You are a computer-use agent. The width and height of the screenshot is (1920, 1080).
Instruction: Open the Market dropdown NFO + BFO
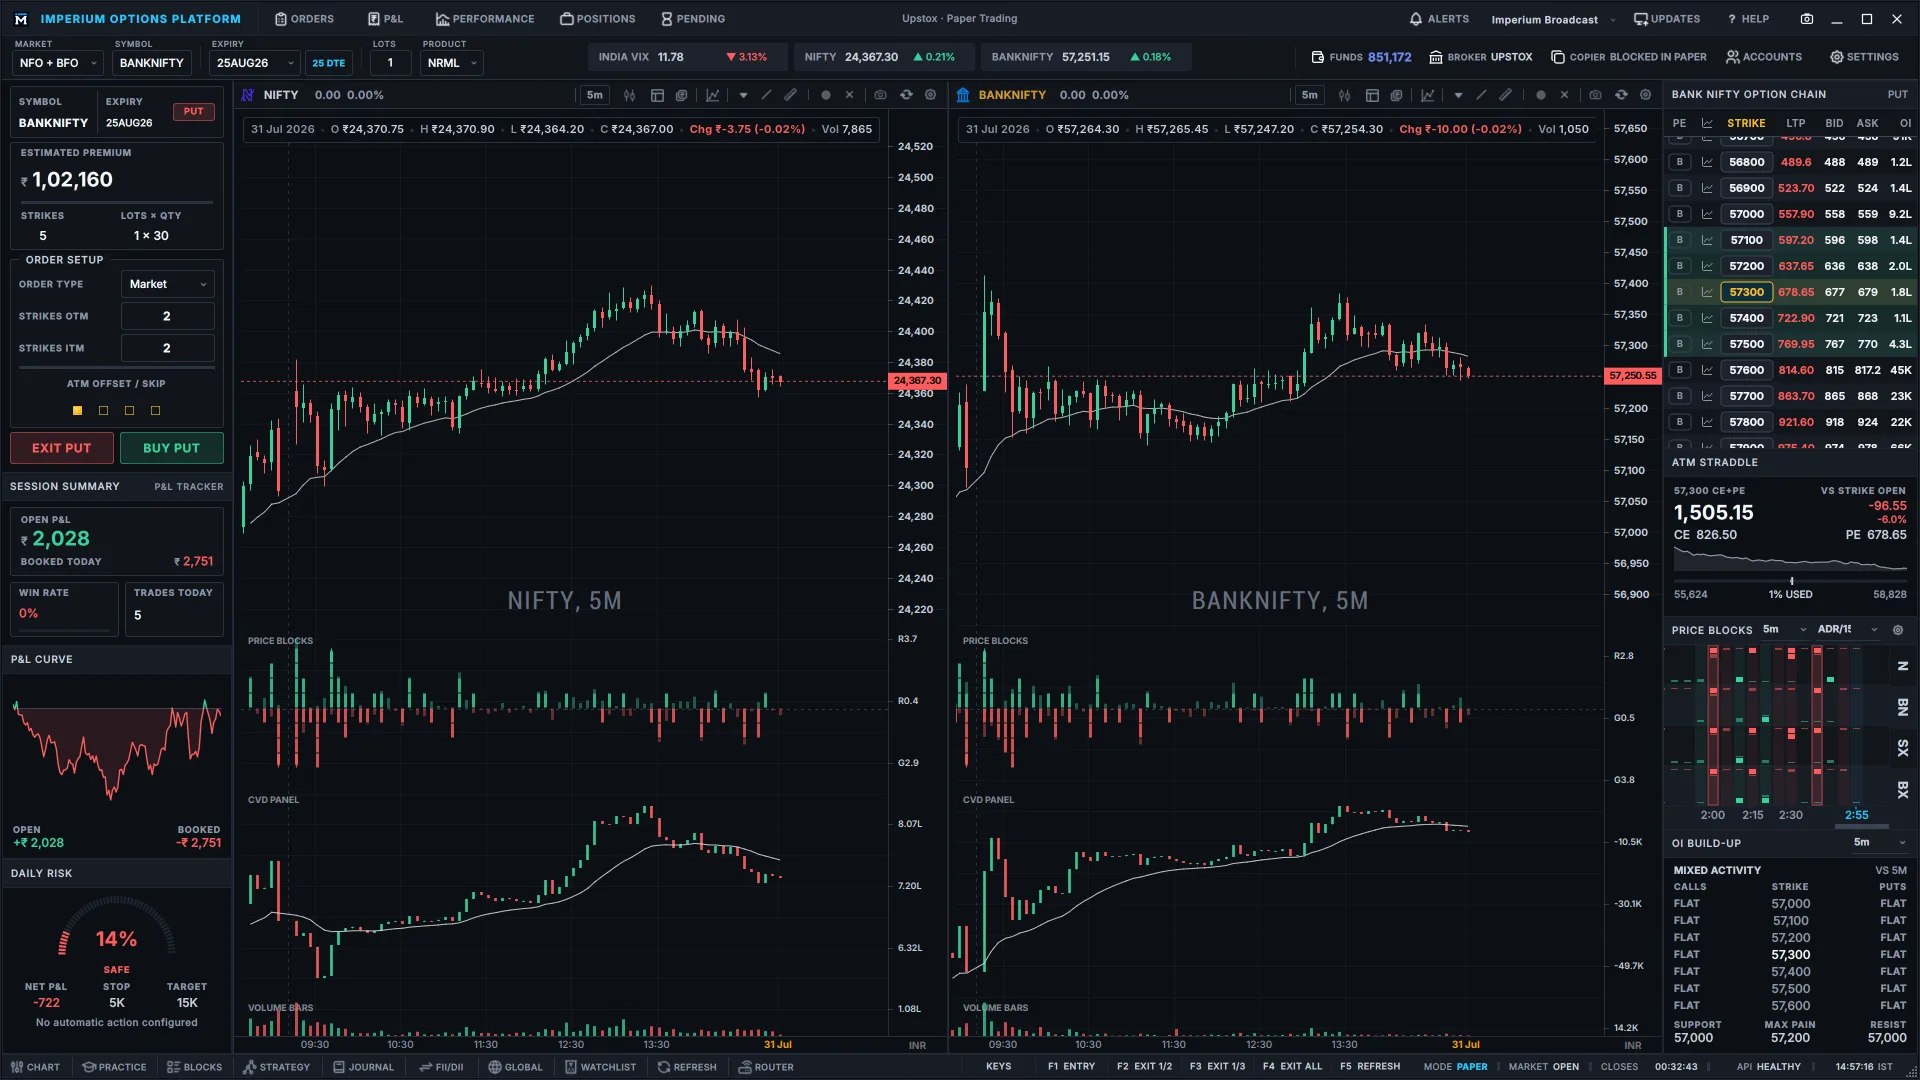click(x=59, y=63)
